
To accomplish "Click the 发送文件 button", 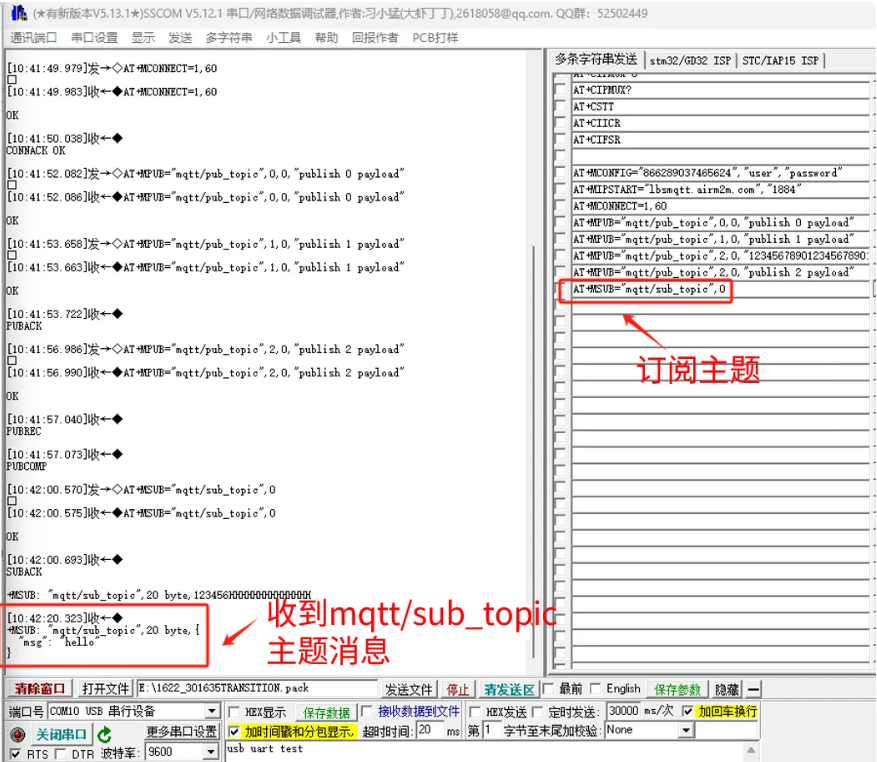I will tap(408, 689).
